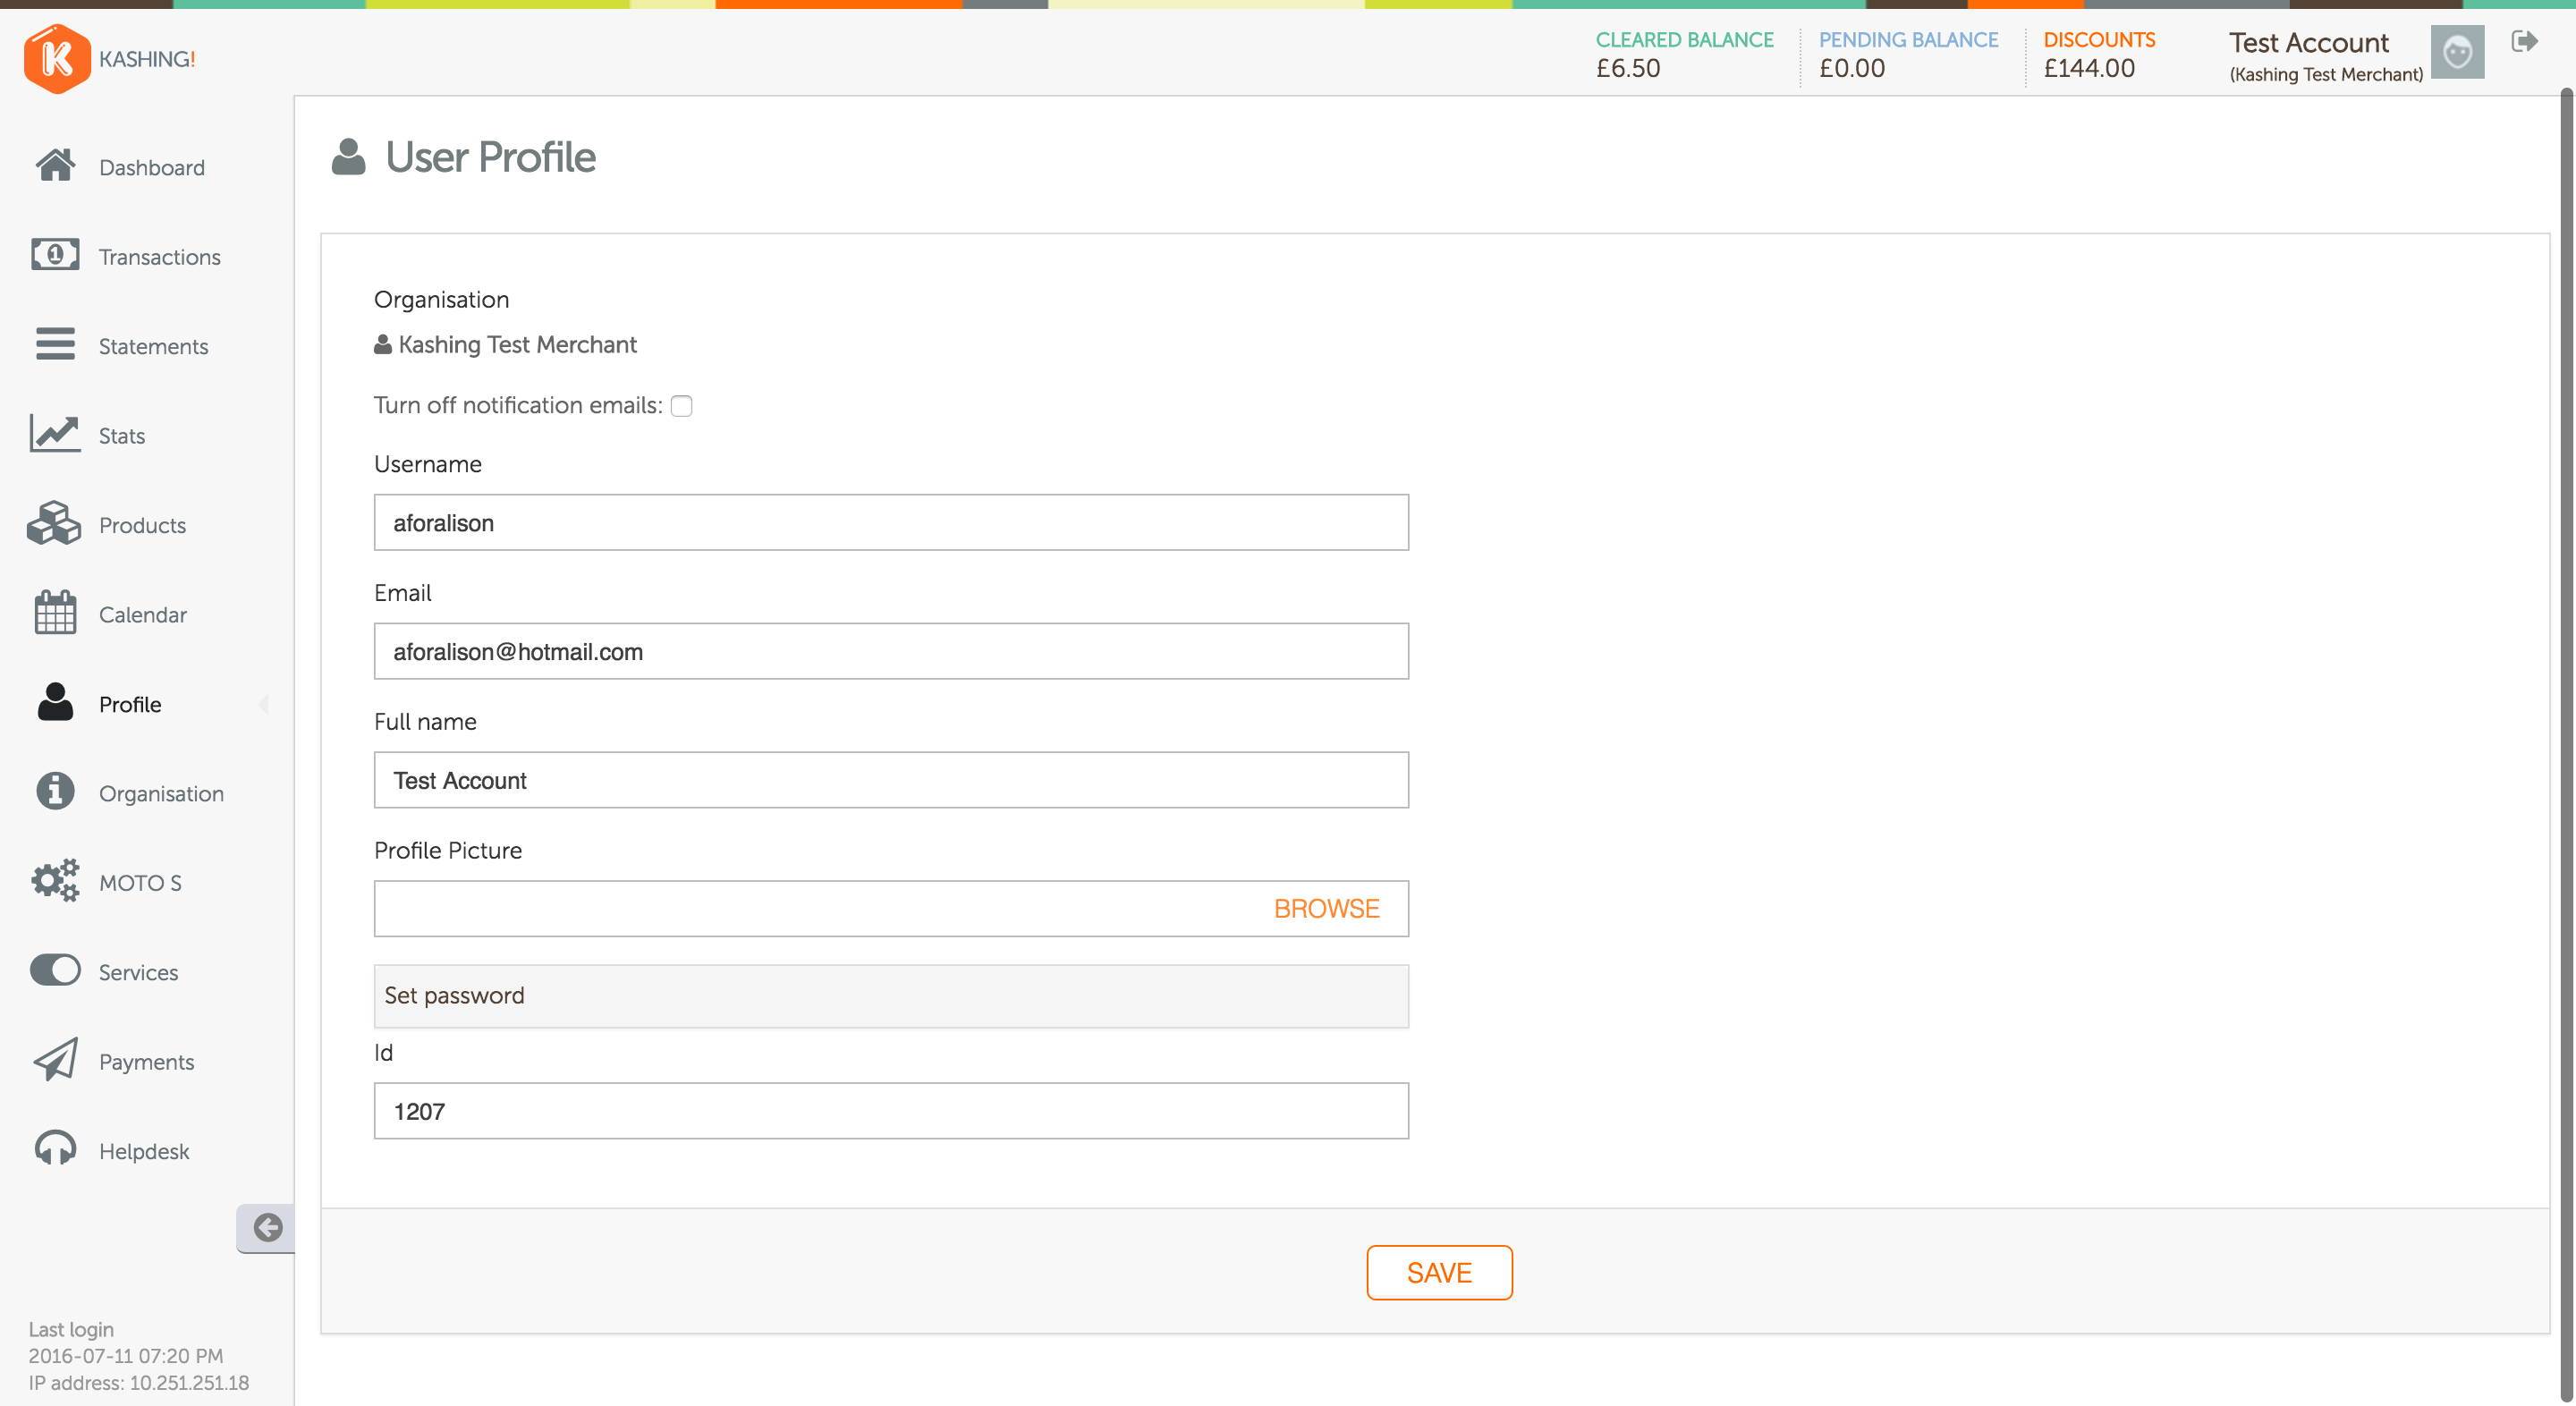2576x1406 pixels.
Task: Toggle off notification emails checkbox
Action: click(682, 405)
